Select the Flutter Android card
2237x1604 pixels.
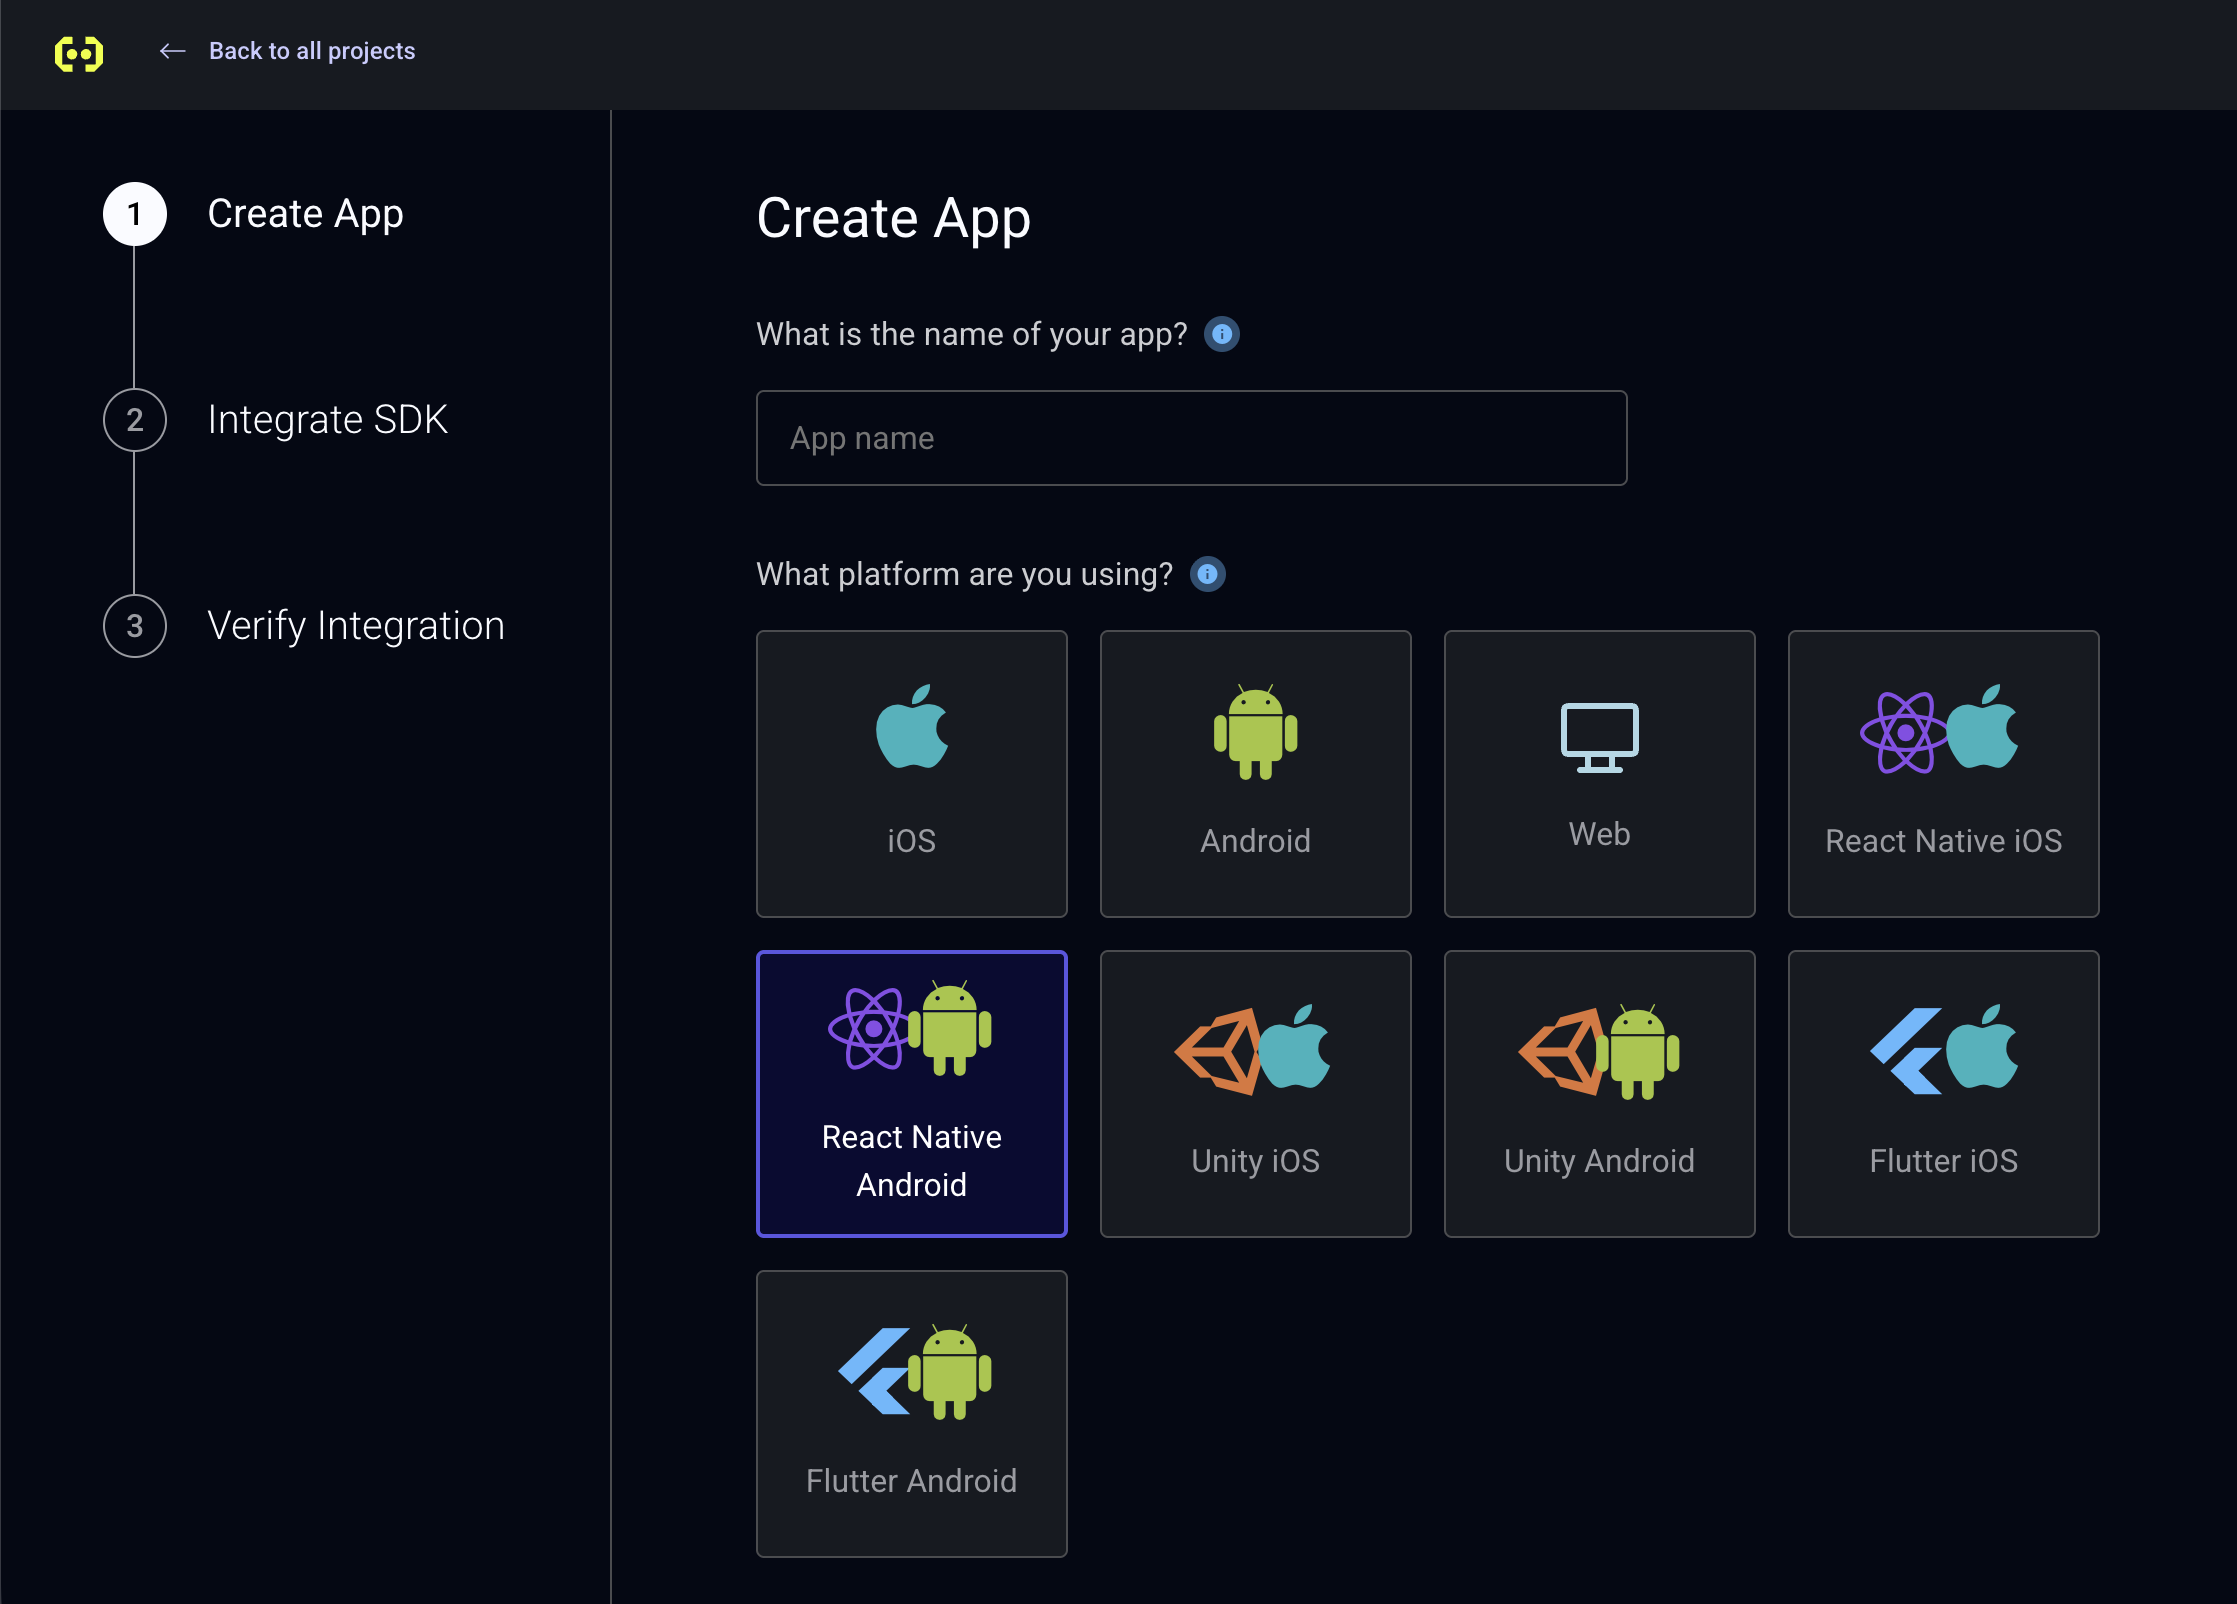point(911,1413)
